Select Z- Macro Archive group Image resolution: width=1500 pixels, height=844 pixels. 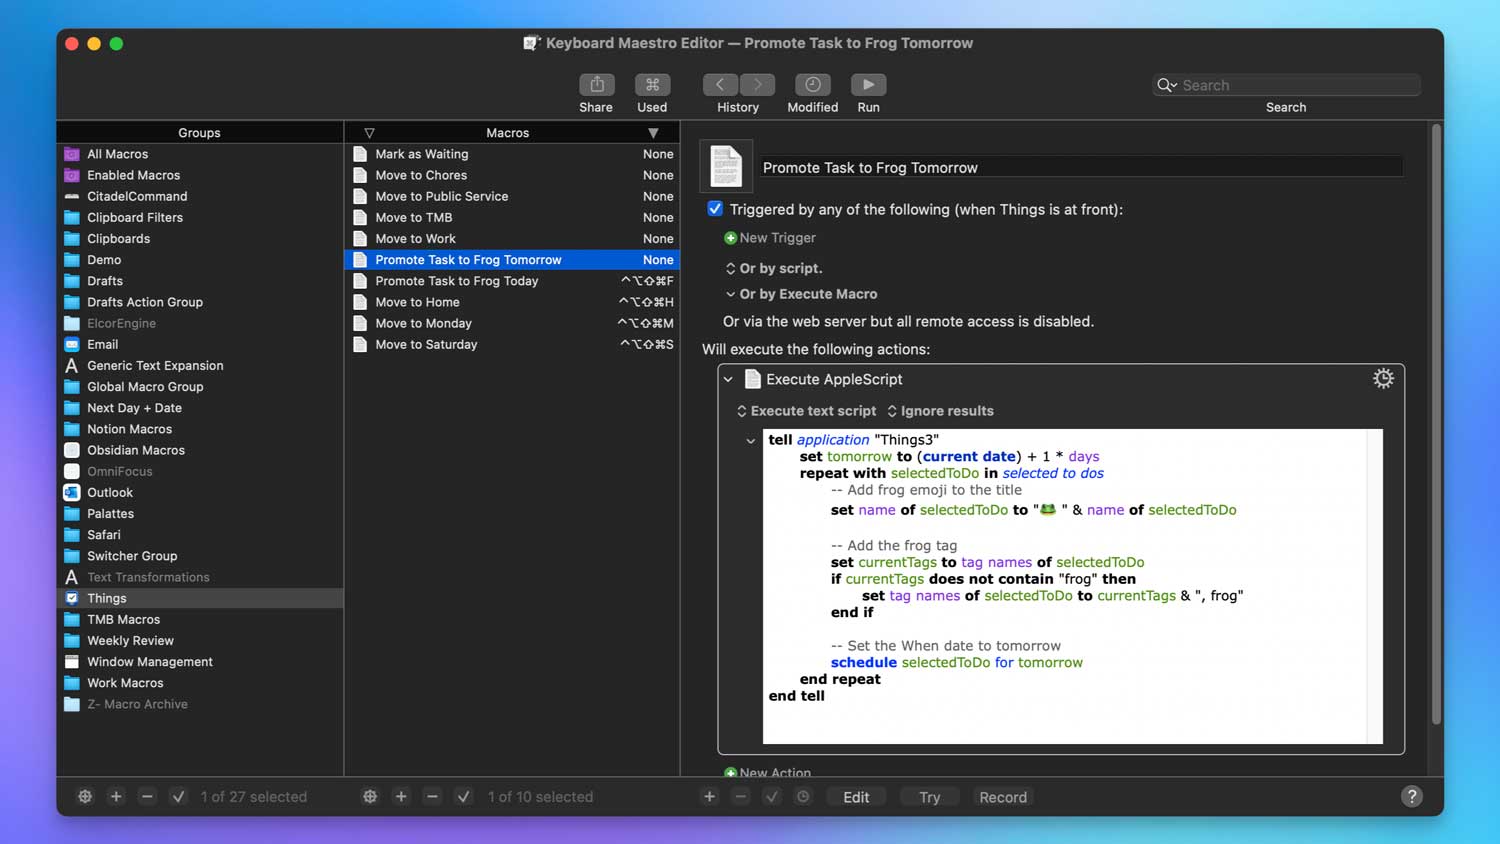click(x=200, y=704)
